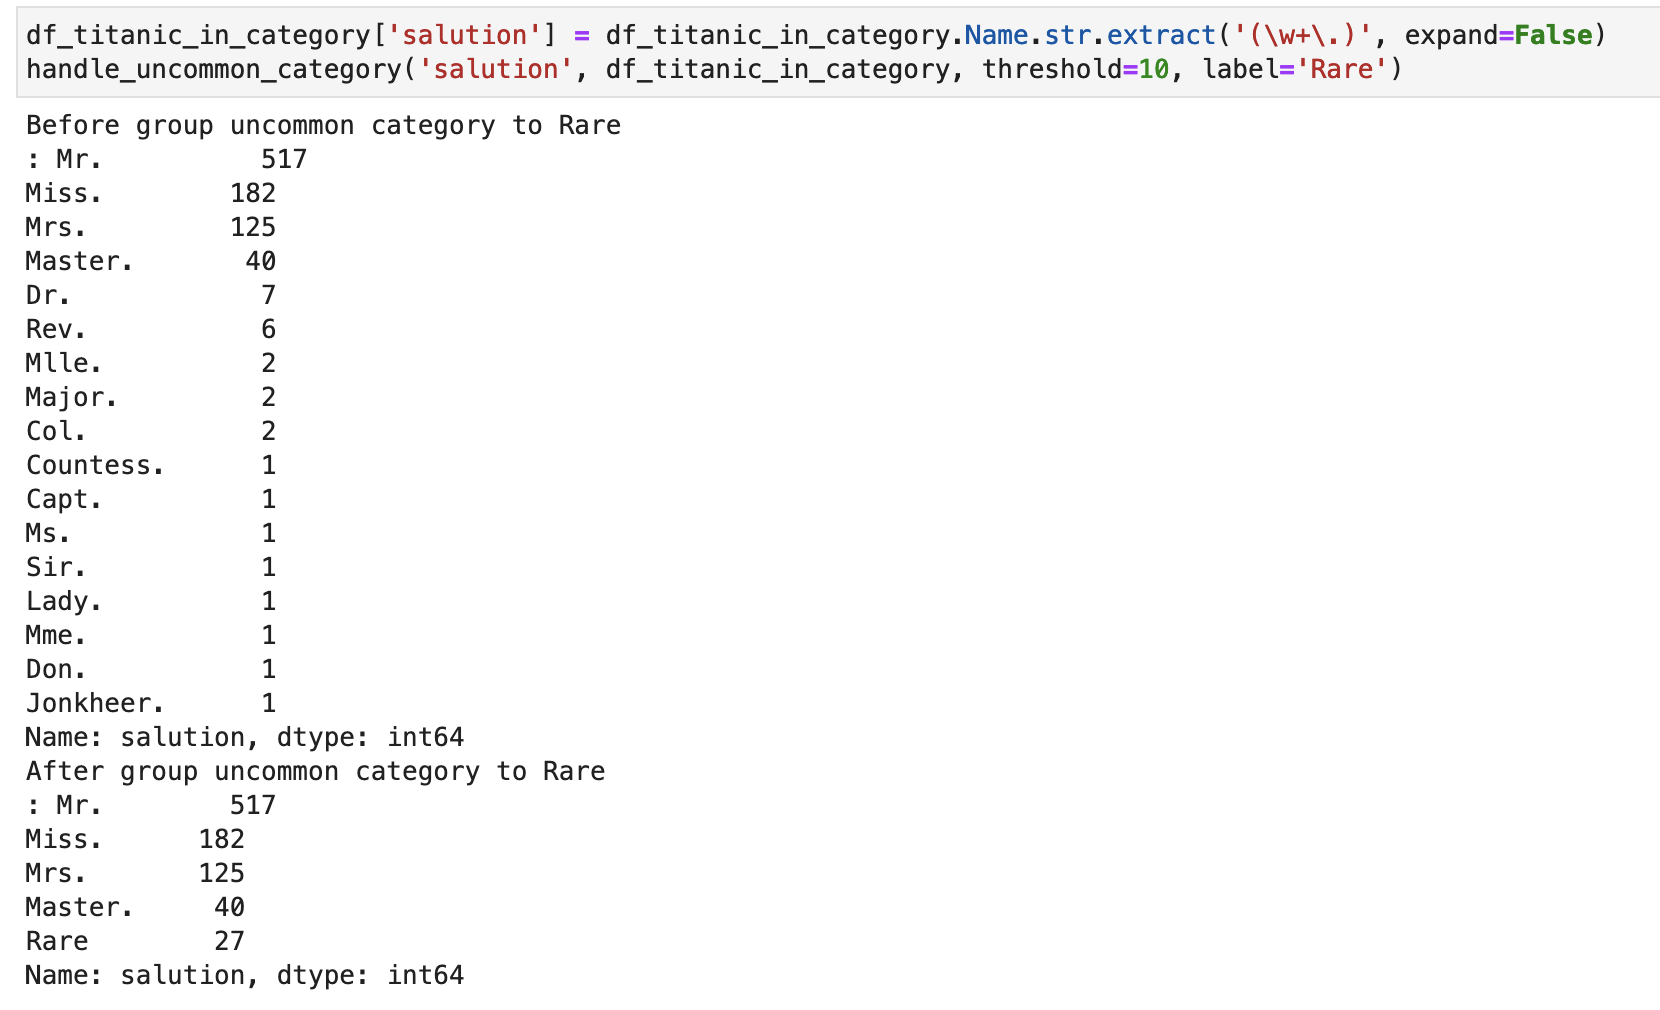Viewport: 1660px width, 1010px height.
Task: Click the Lady. output row
Action: click(x=151, y=601)
